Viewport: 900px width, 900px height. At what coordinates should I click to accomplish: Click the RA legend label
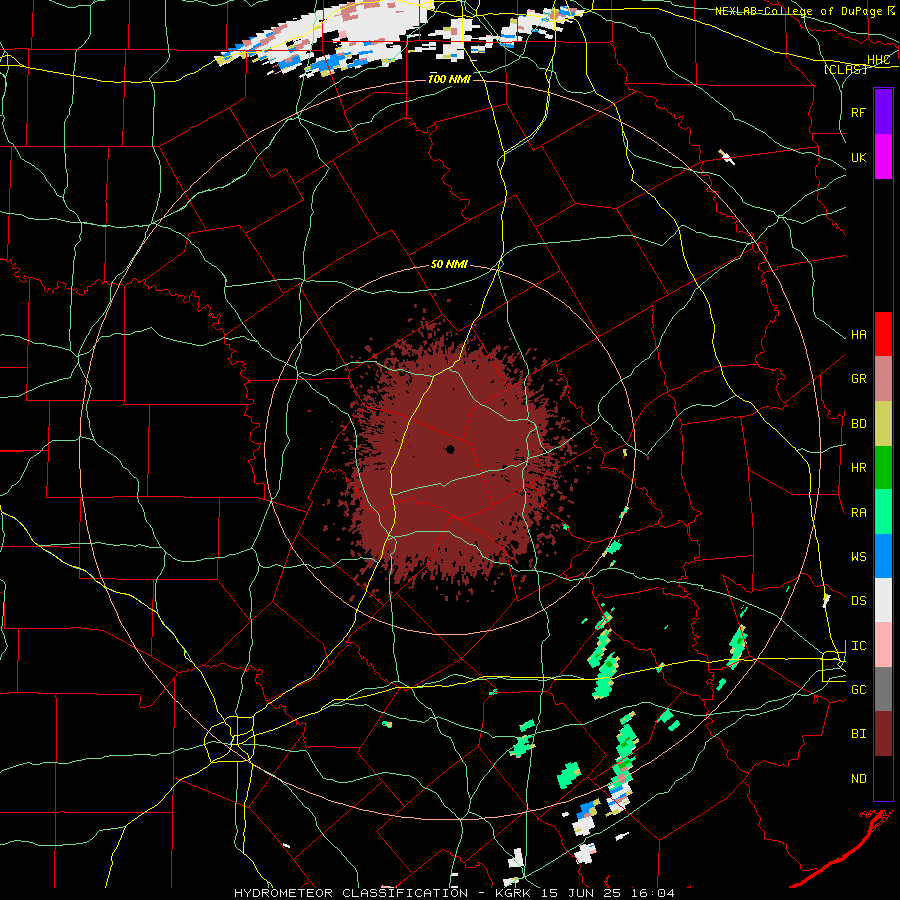(858, 512)
